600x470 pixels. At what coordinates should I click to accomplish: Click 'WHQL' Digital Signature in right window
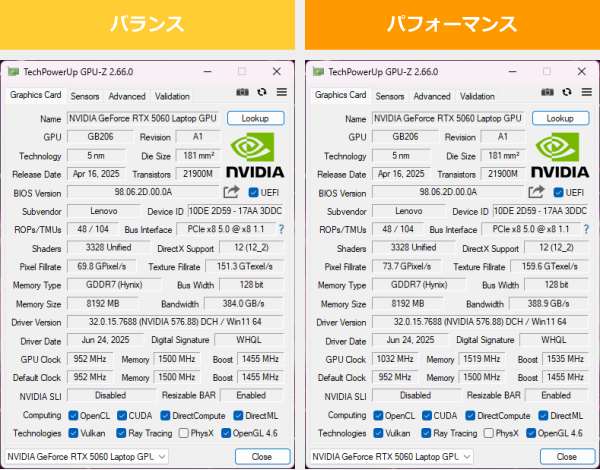coord(554,340)
